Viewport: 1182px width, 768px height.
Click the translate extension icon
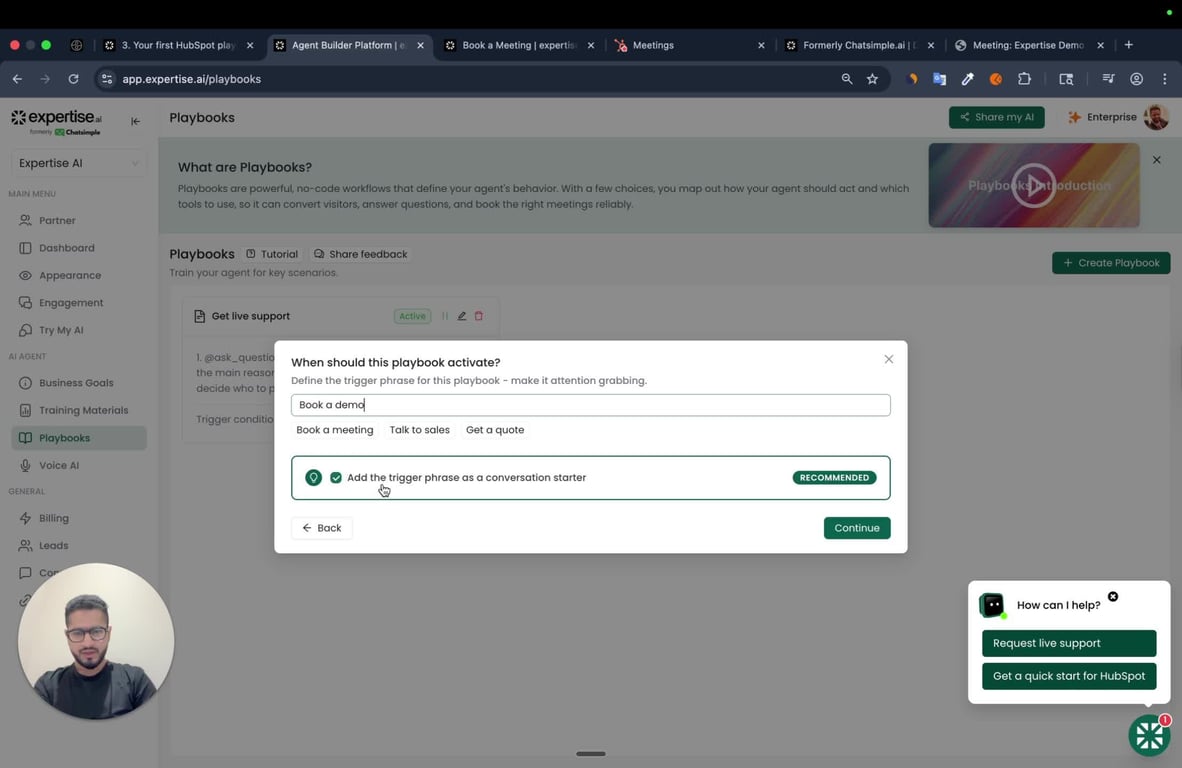939,78
